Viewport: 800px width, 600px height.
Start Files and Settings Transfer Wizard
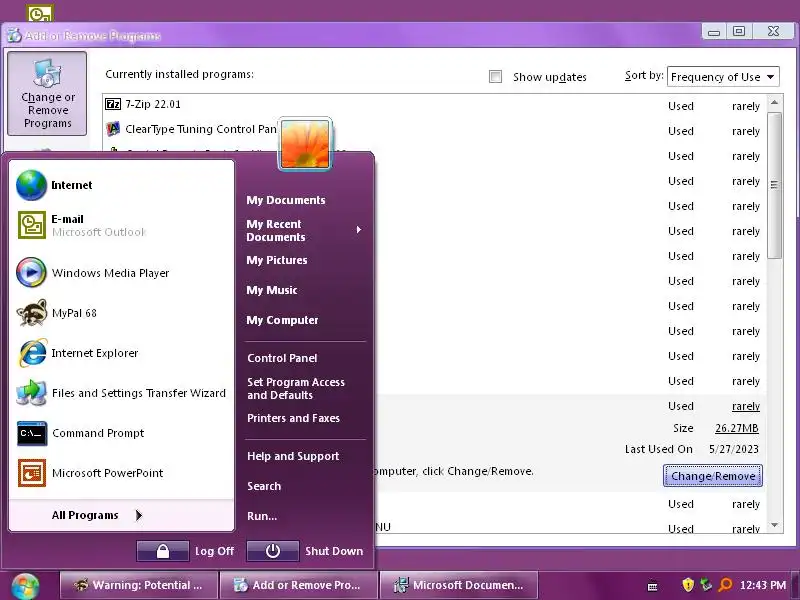click(x=121, y=393)
